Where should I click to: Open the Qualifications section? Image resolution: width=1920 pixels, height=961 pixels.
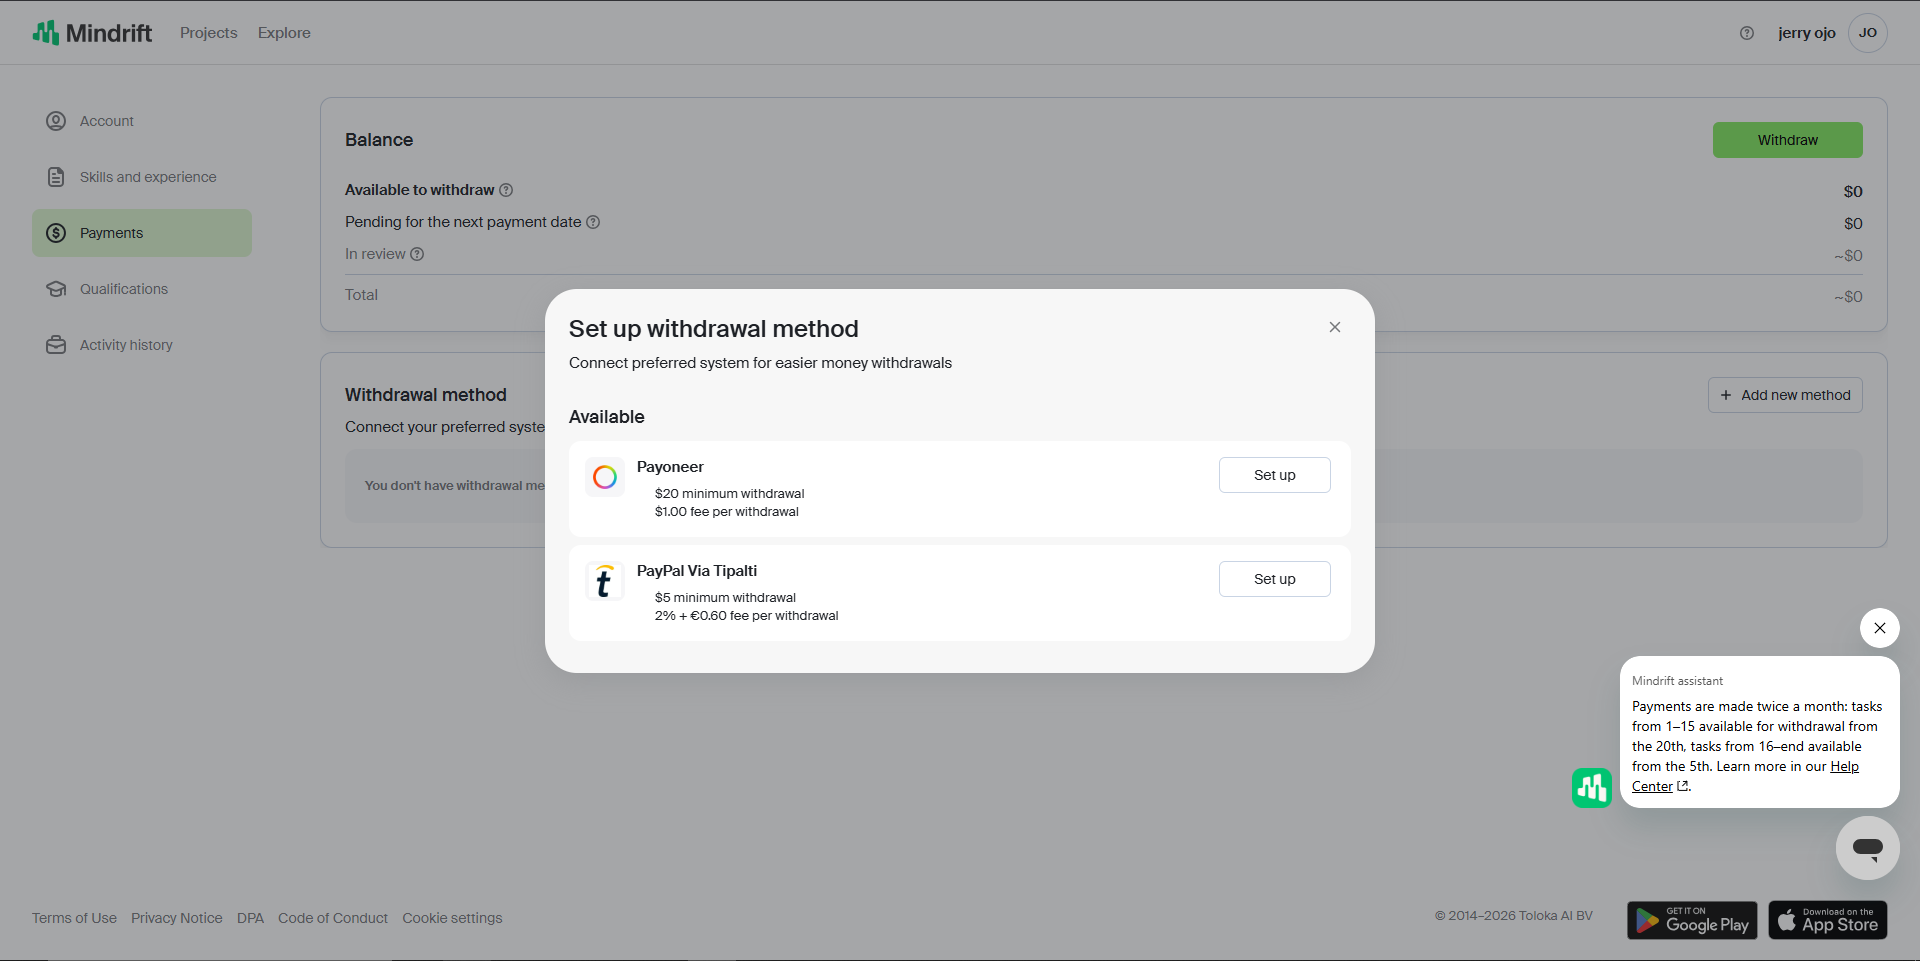[x=142, y=289]
